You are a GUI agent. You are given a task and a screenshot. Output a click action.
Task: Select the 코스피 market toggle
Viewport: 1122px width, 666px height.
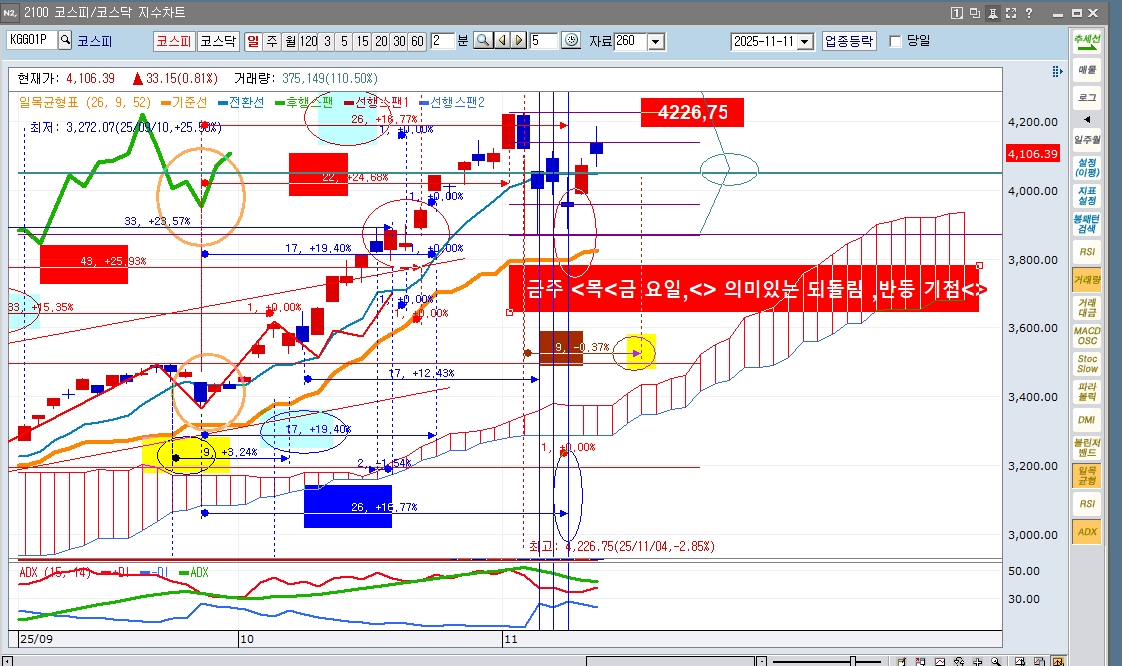[173, 41]
